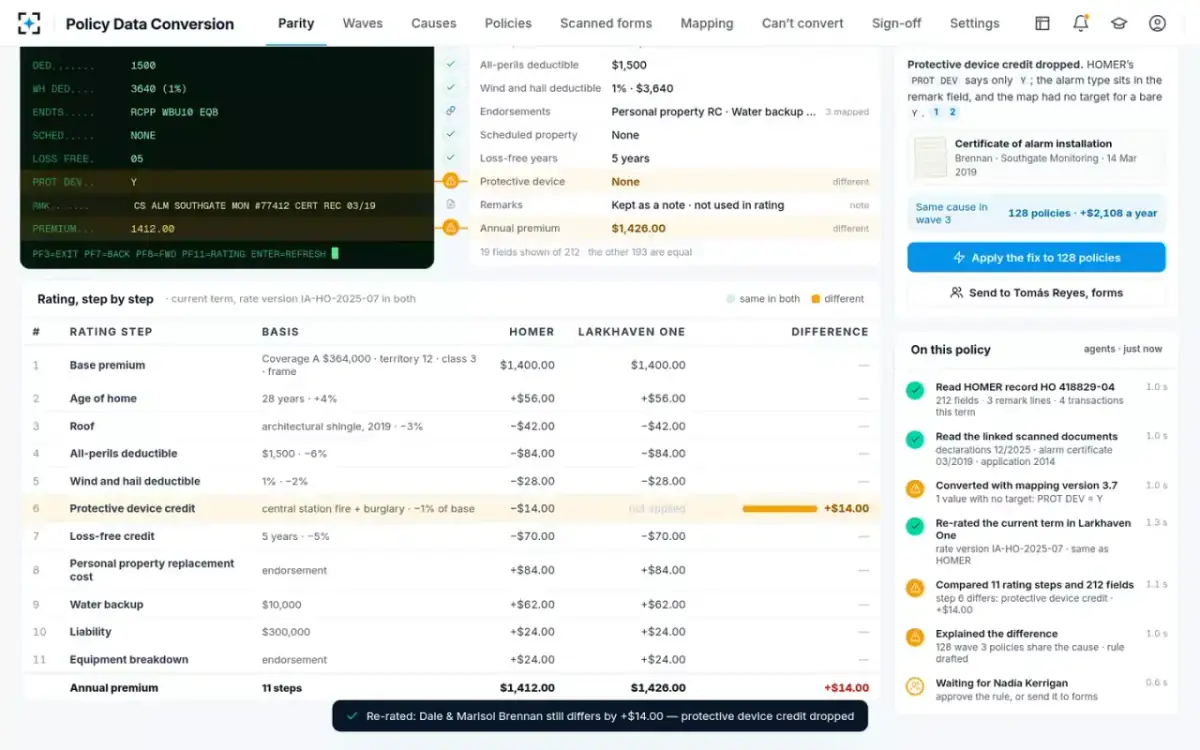Click the check icon beside Scheduled property
The image size is (1200, 750).
(451, 134)
